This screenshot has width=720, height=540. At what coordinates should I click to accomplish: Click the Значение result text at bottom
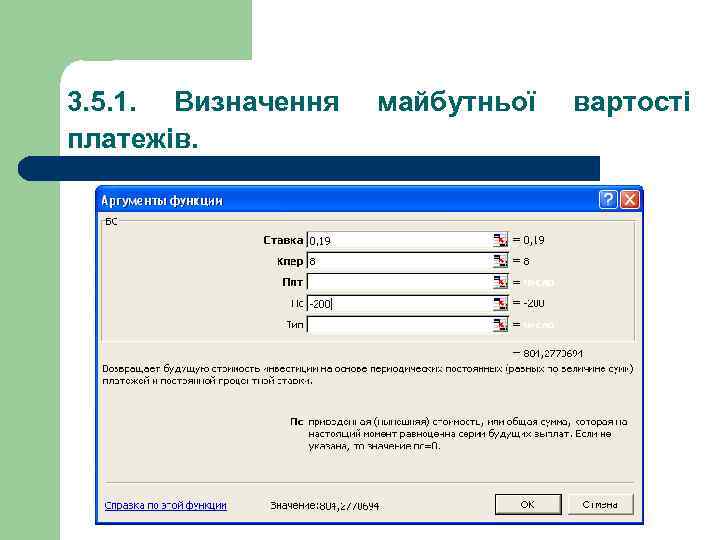(x=325, y=506)
